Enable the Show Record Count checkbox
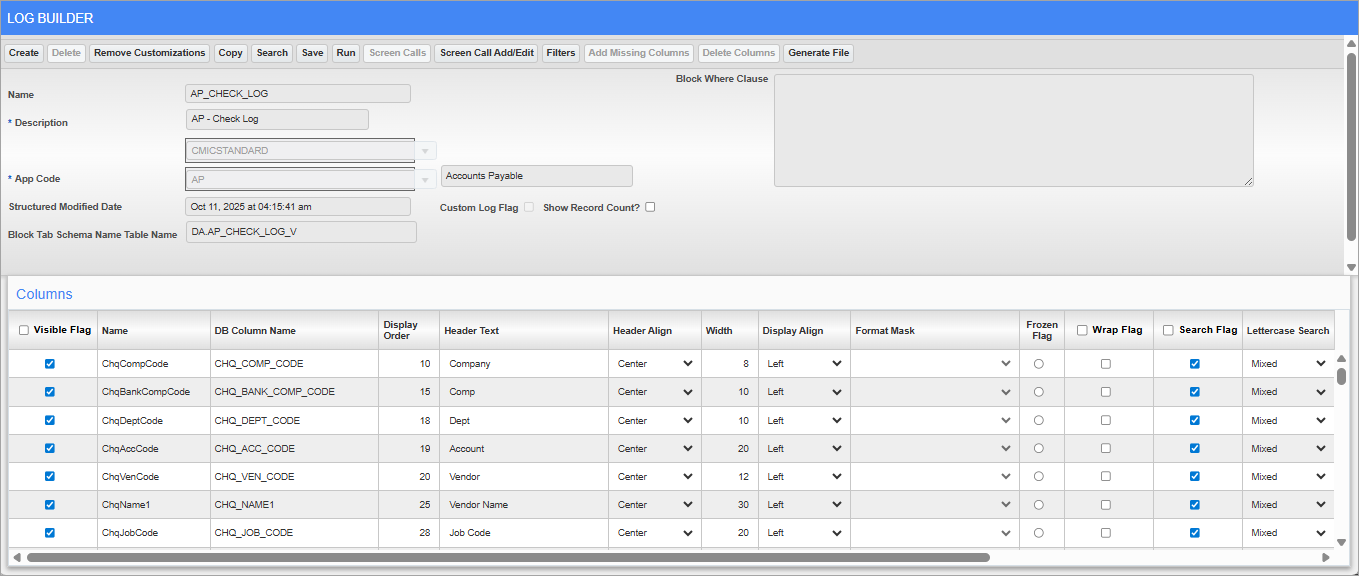 click(x=649, y=206)
